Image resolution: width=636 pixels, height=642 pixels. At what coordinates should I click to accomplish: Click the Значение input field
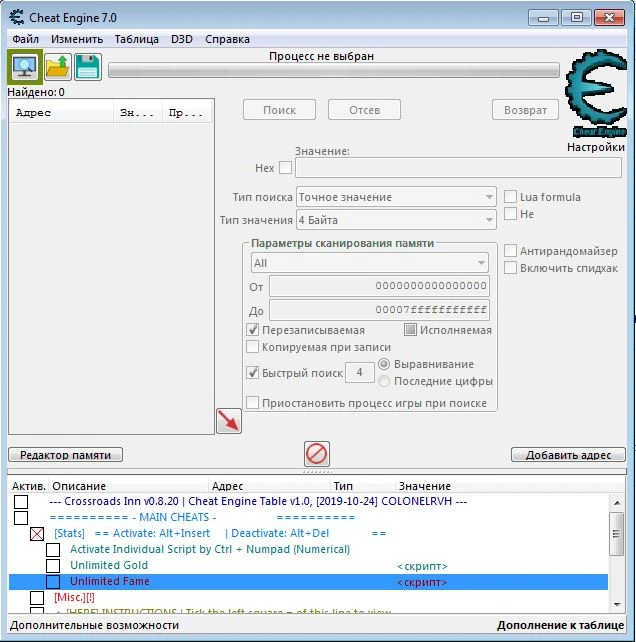point(458,168)
